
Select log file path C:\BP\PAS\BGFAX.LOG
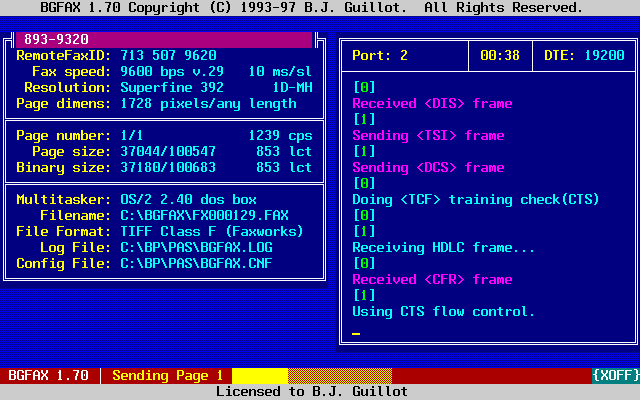point(196,247)
